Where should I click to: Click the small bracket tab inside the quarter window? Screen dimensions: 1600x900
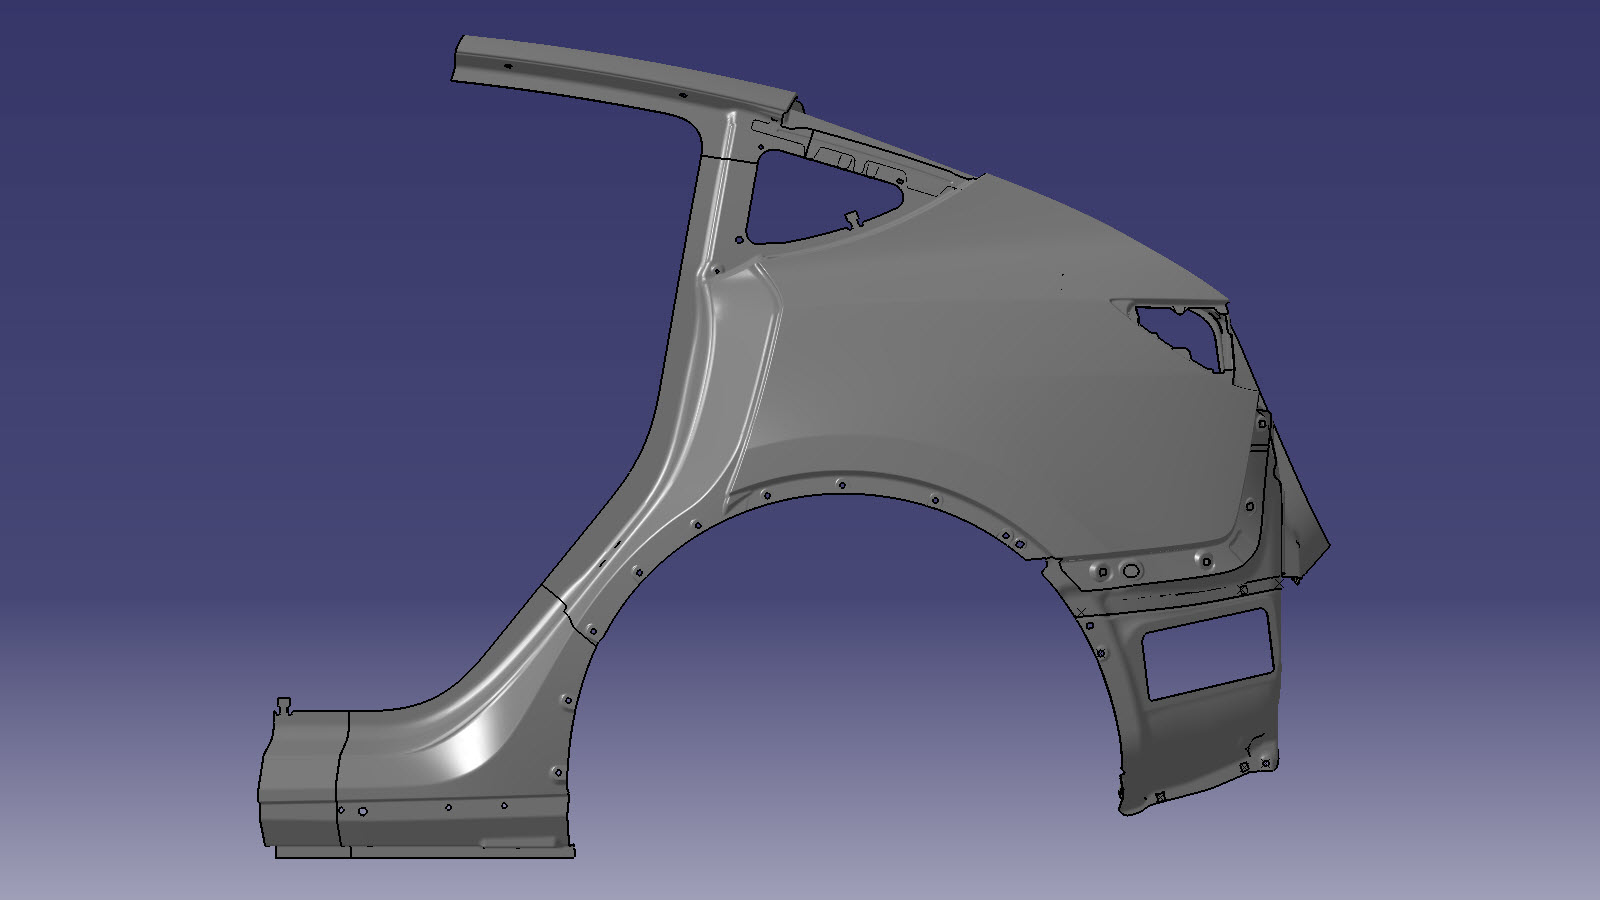851,218
